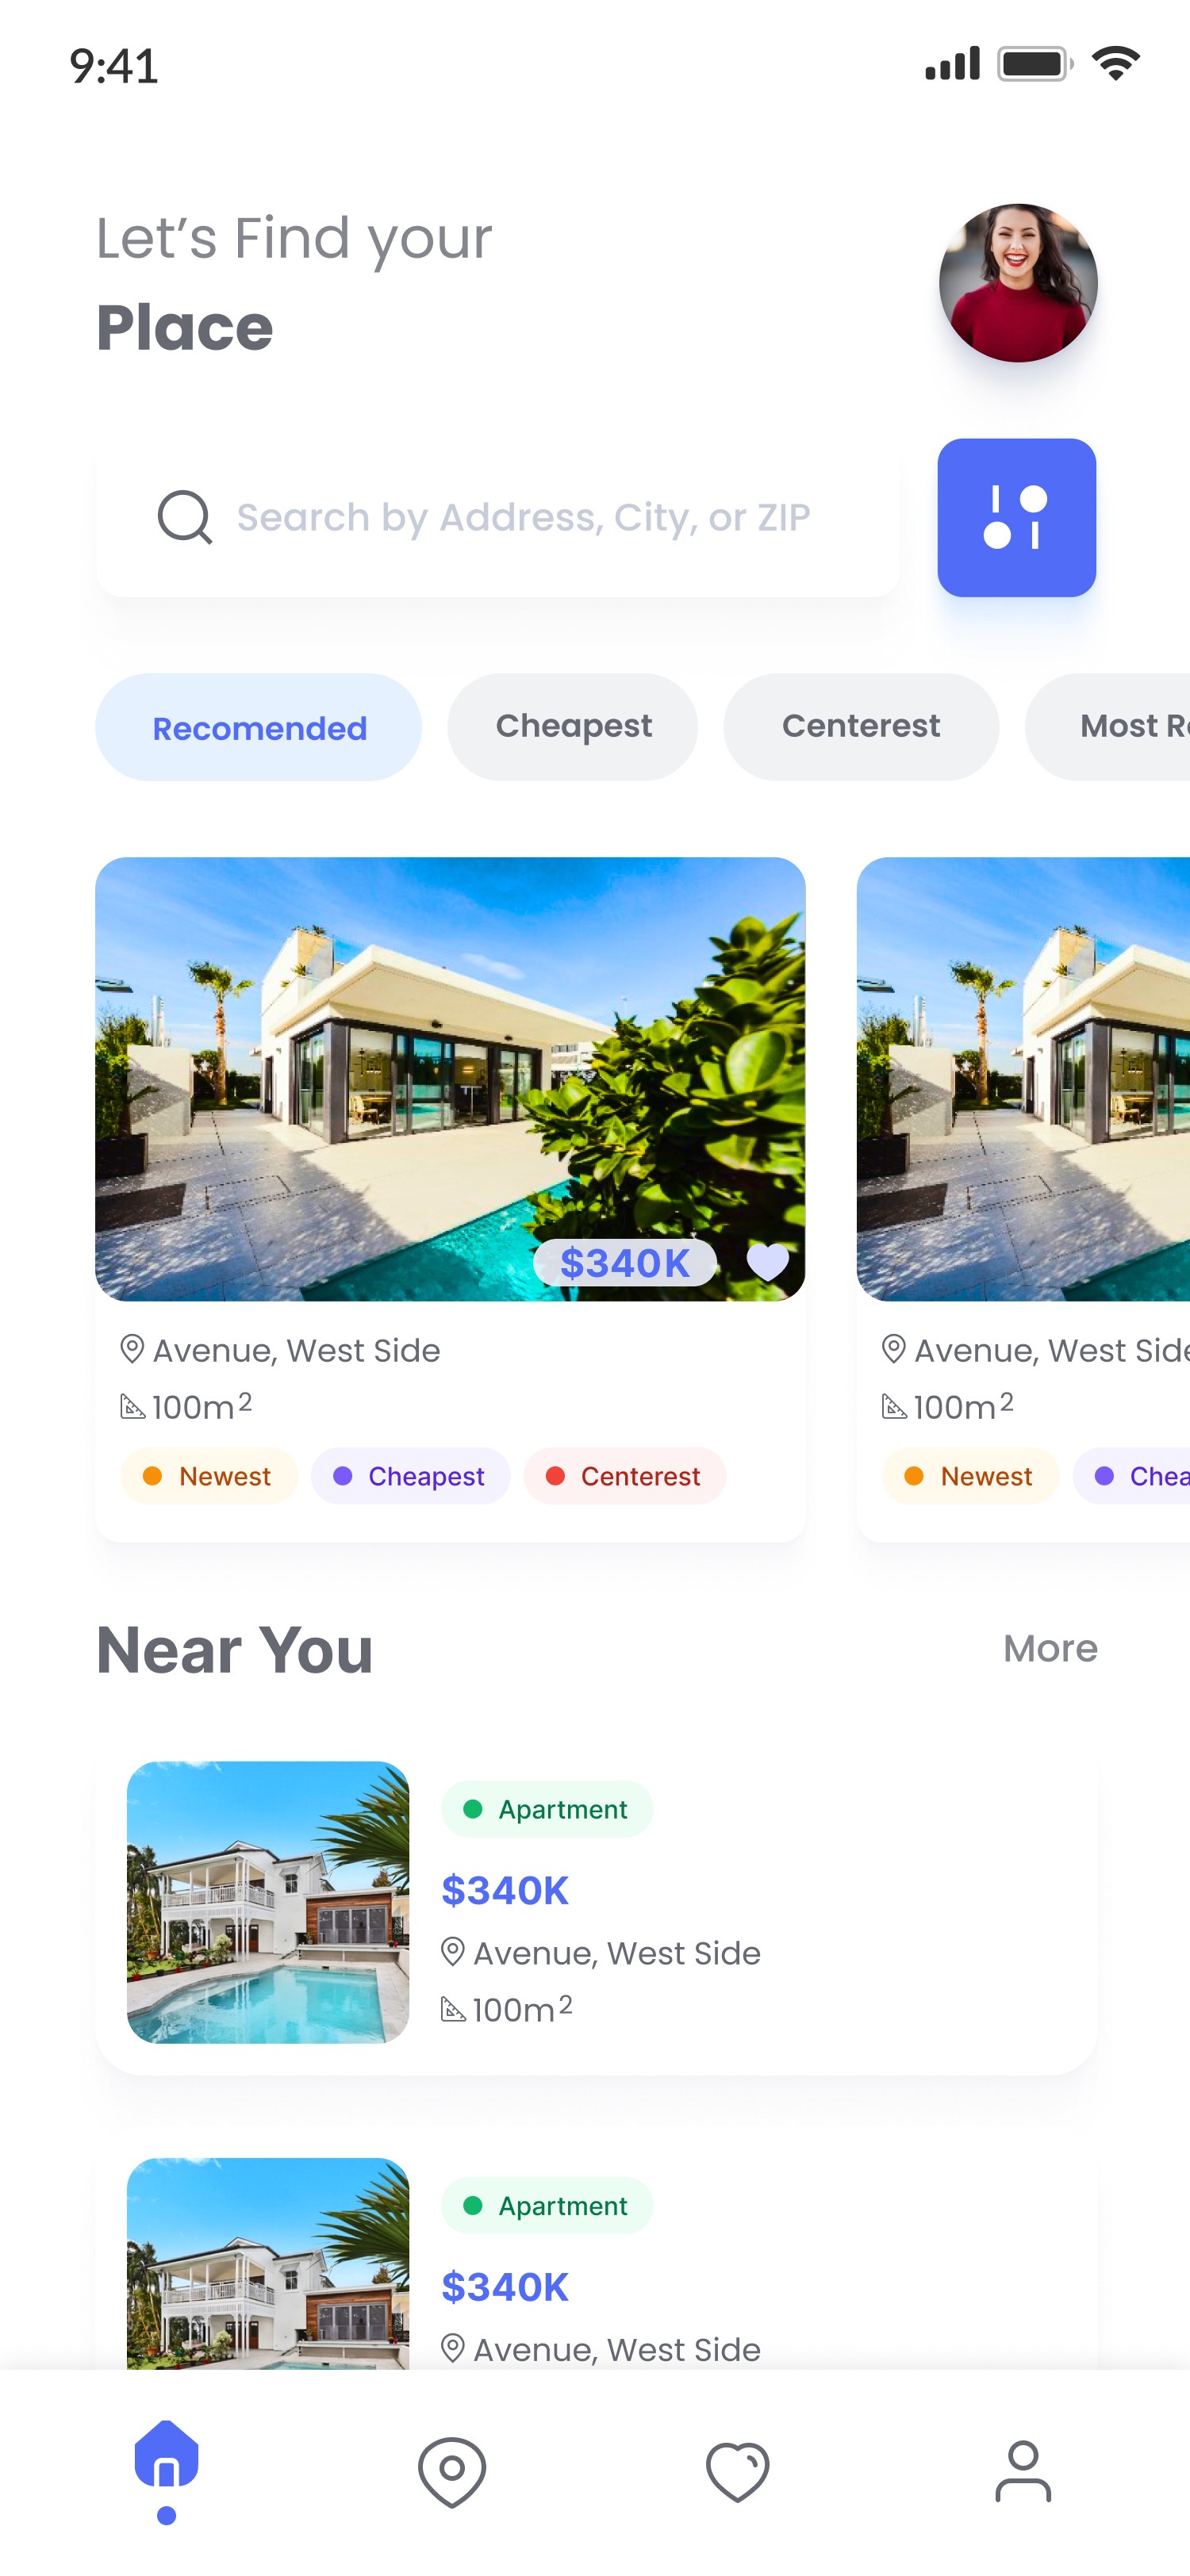Click the search by address field
The height and width of the screenshot is (2576, 1190).
497,517
